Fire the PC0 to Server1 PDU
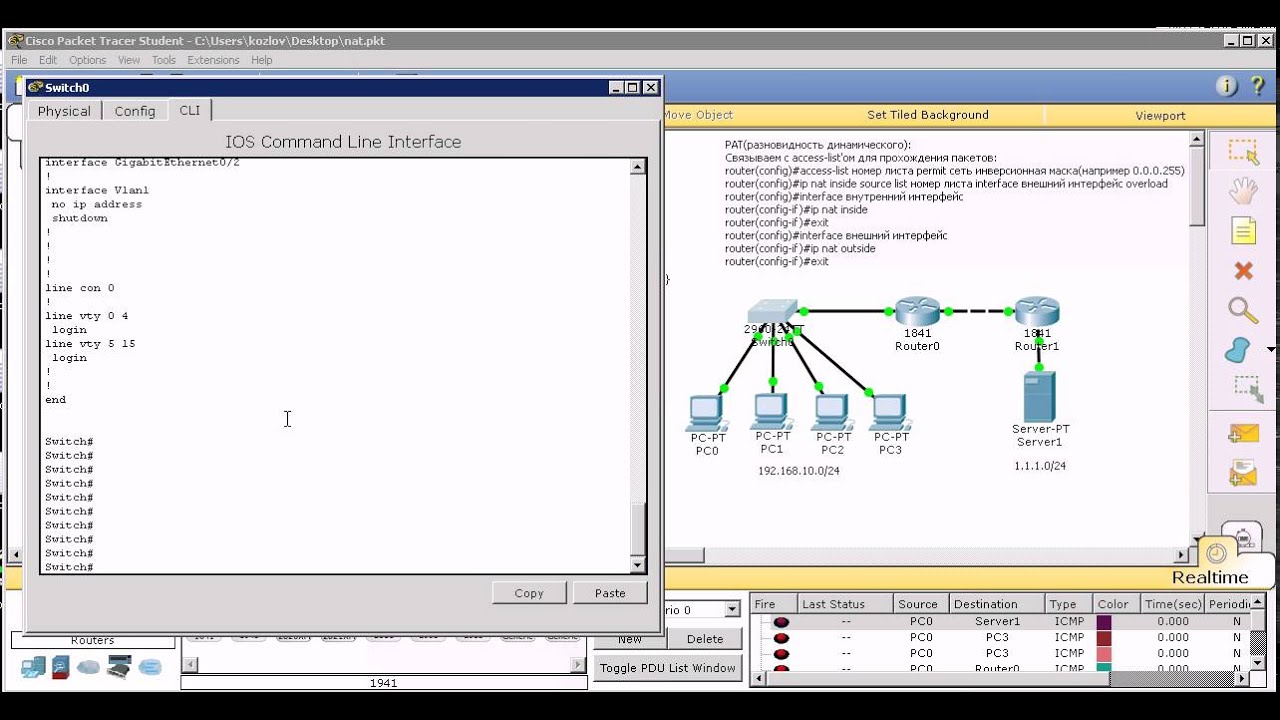 pyautogui.click(x=782, y=621)
